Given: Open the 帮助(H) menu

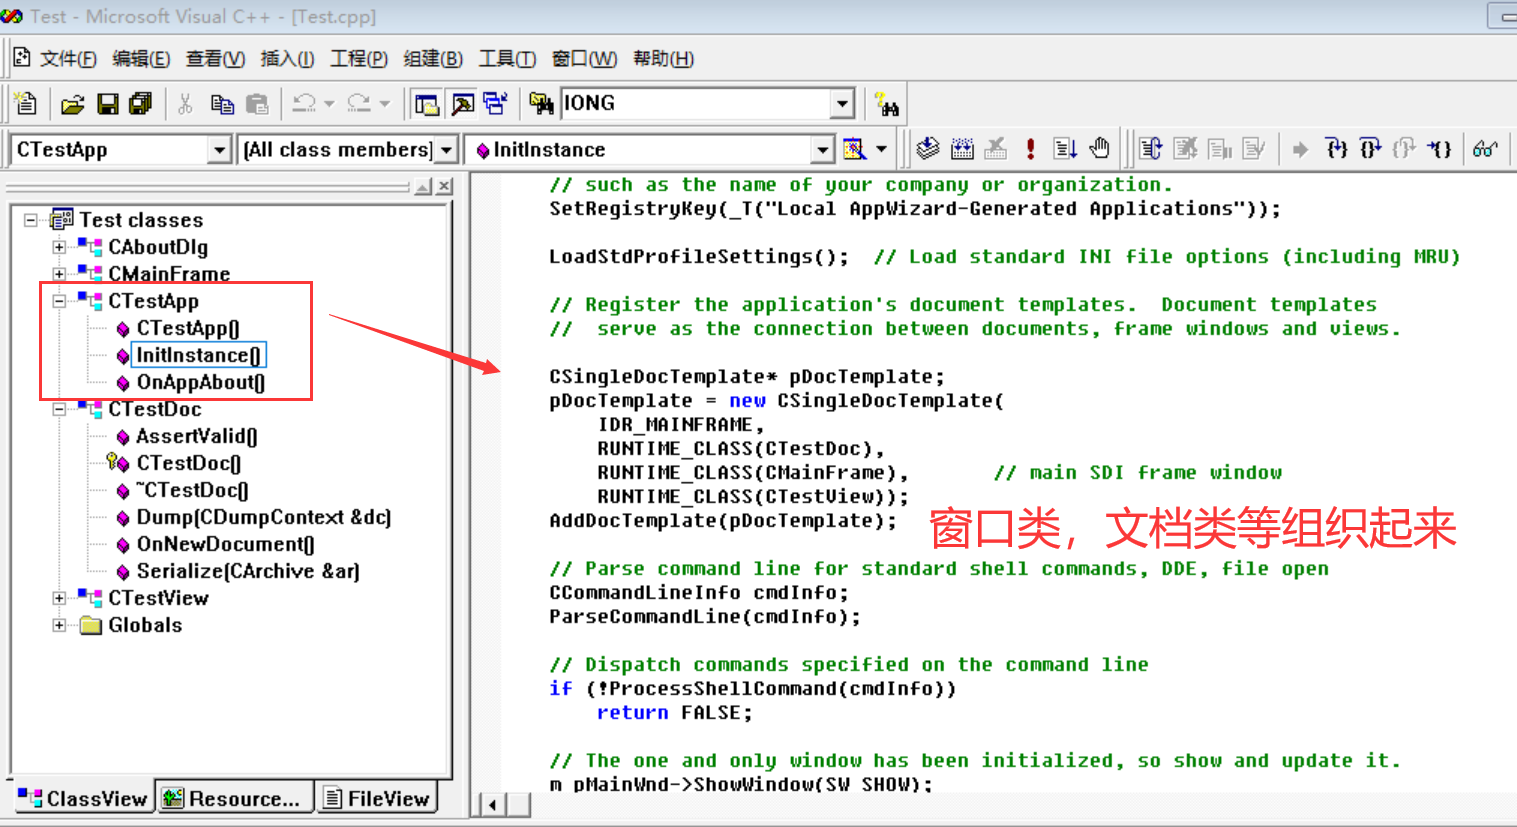Looking at the screenshot, I should 663,59.
